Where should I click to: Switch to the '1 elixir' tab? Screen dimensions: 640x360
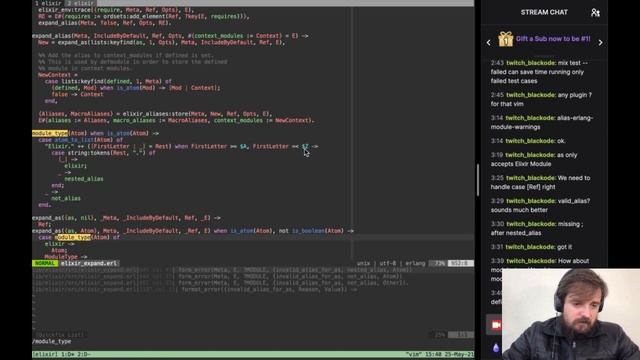tap(48, 3)
